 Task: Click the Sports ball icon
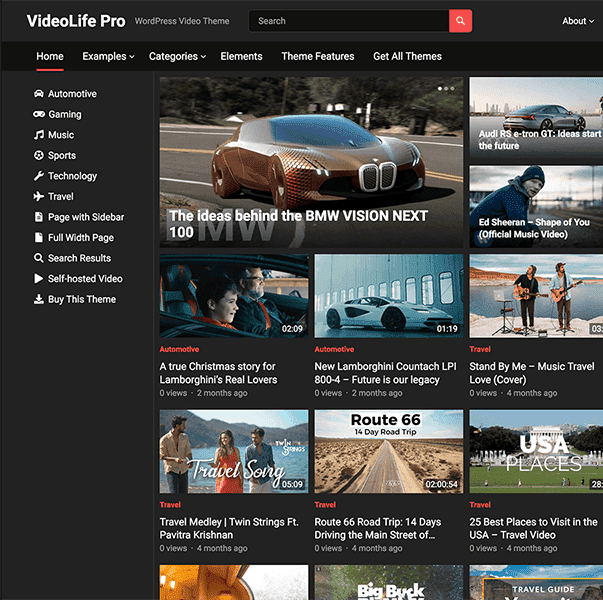tap(39, 156)
